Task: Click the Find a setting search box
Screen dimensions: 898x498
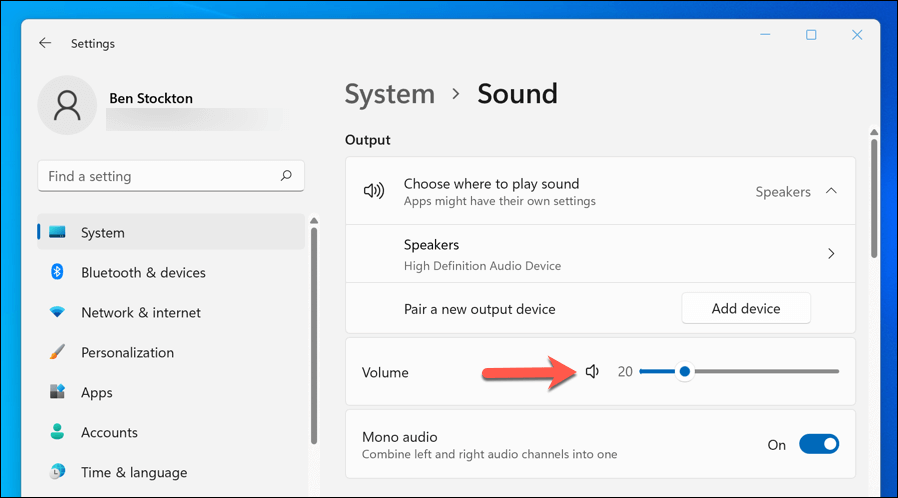Action: [160, 176]
